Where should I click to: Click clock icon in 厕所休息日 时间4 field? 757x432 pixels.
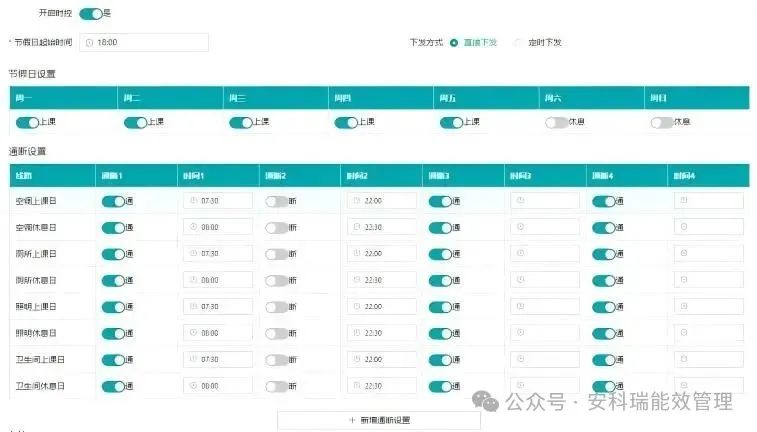coord(684,279)
